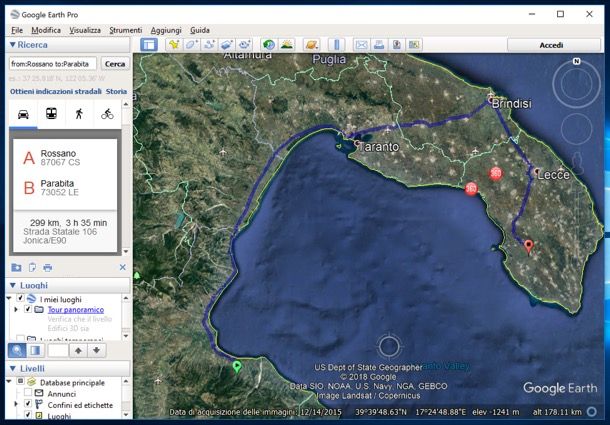Open the Guida menu
This screenshot has width=610, height=425.
pyautogui.click(x=200, y=30)
